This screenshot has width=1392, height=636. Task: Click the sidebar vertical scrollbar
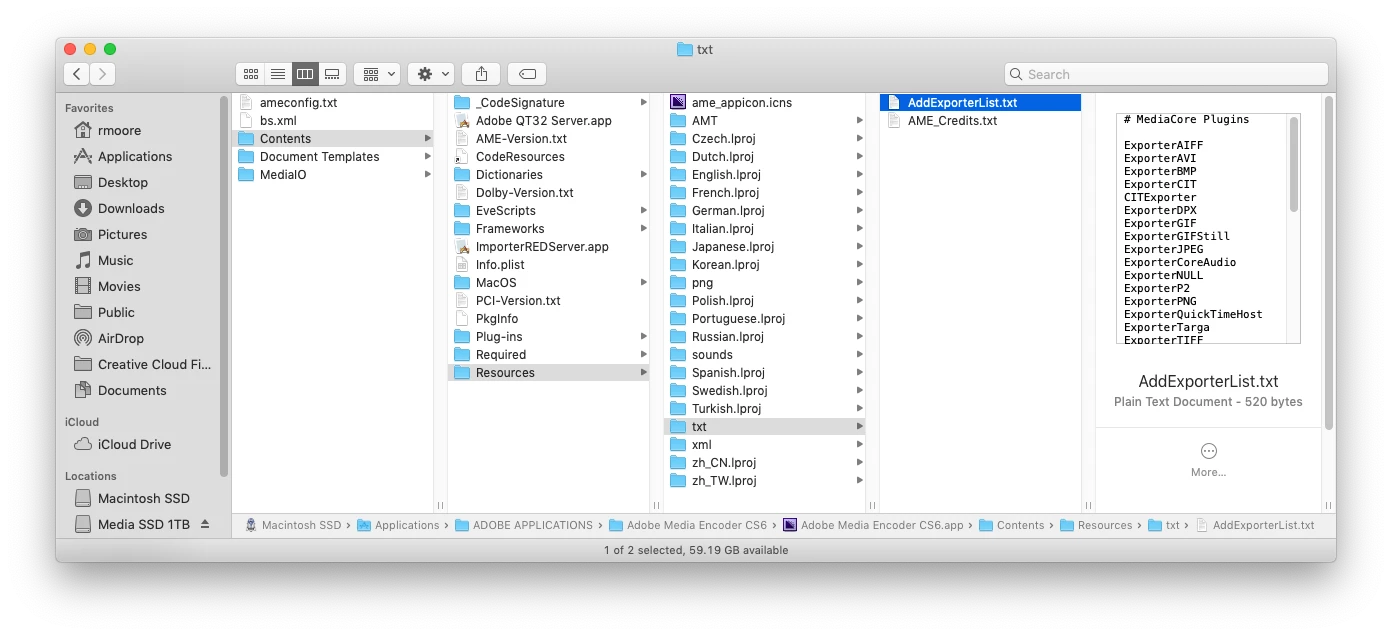click(x=225, y=285)
